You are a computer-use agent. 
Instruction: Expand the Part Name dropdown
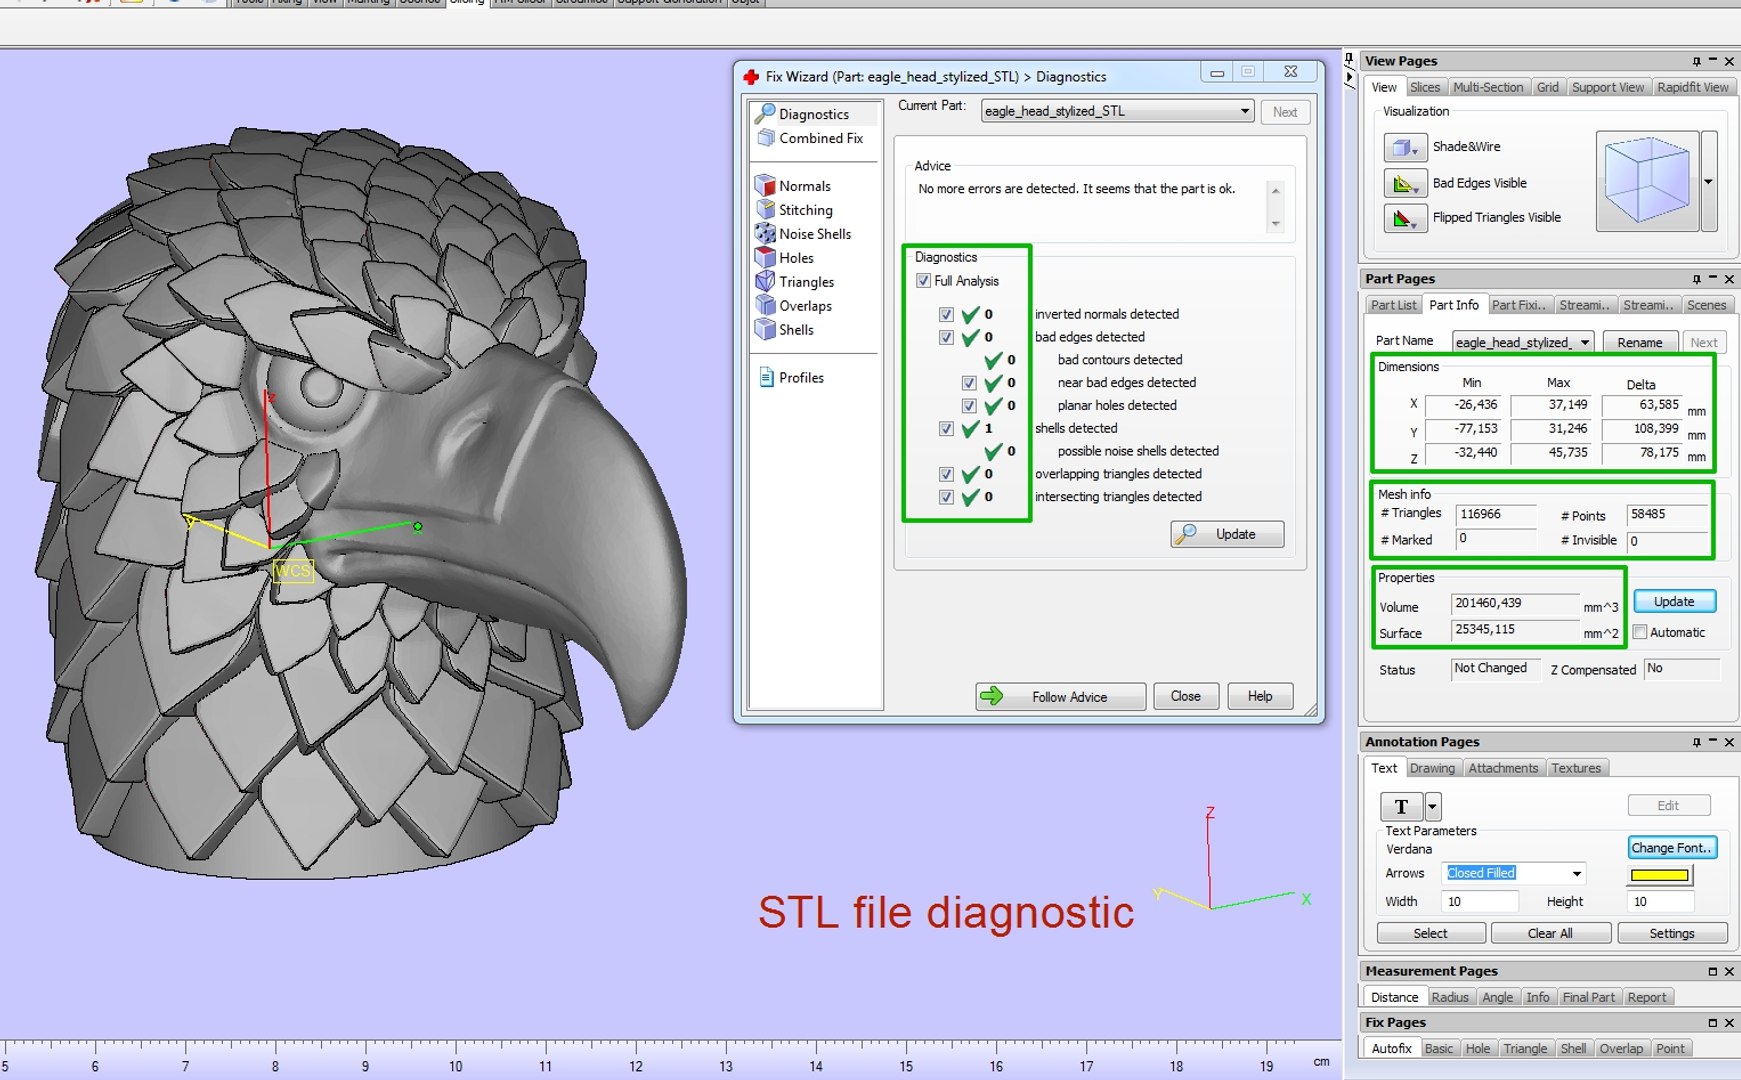click(1585, 342)
